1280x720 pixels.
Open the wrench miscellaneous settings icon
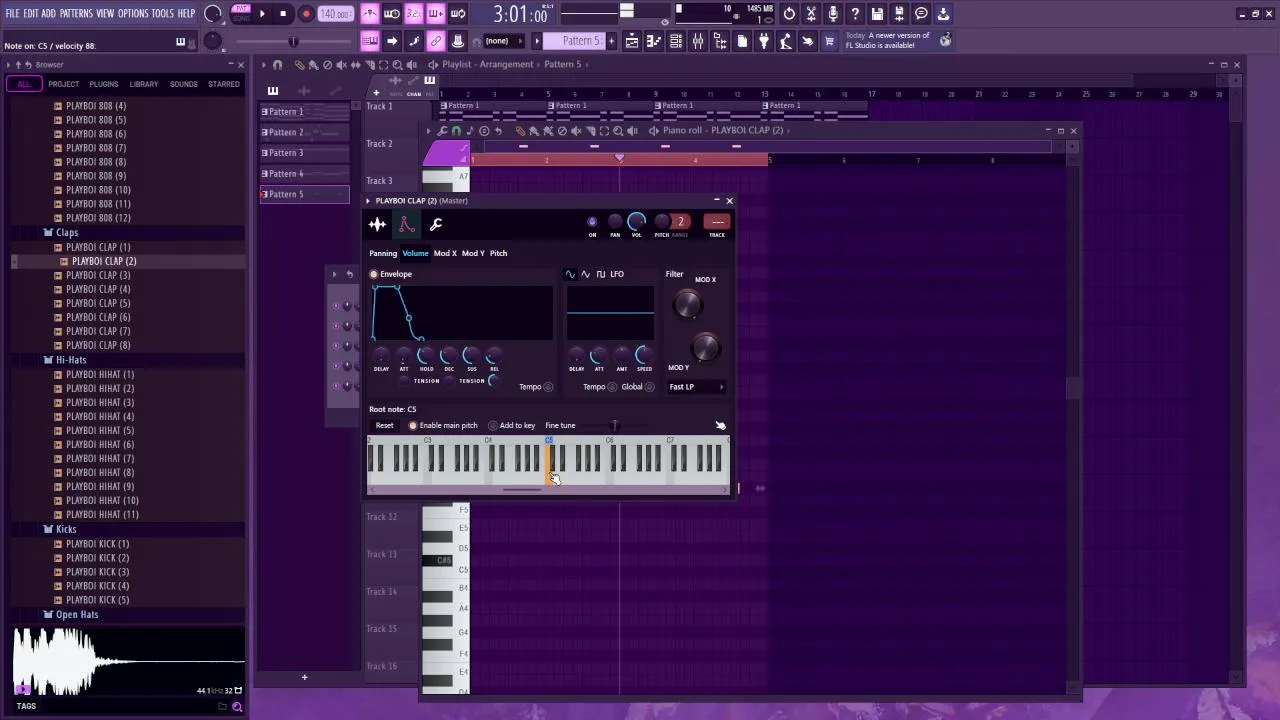[436, 225]
